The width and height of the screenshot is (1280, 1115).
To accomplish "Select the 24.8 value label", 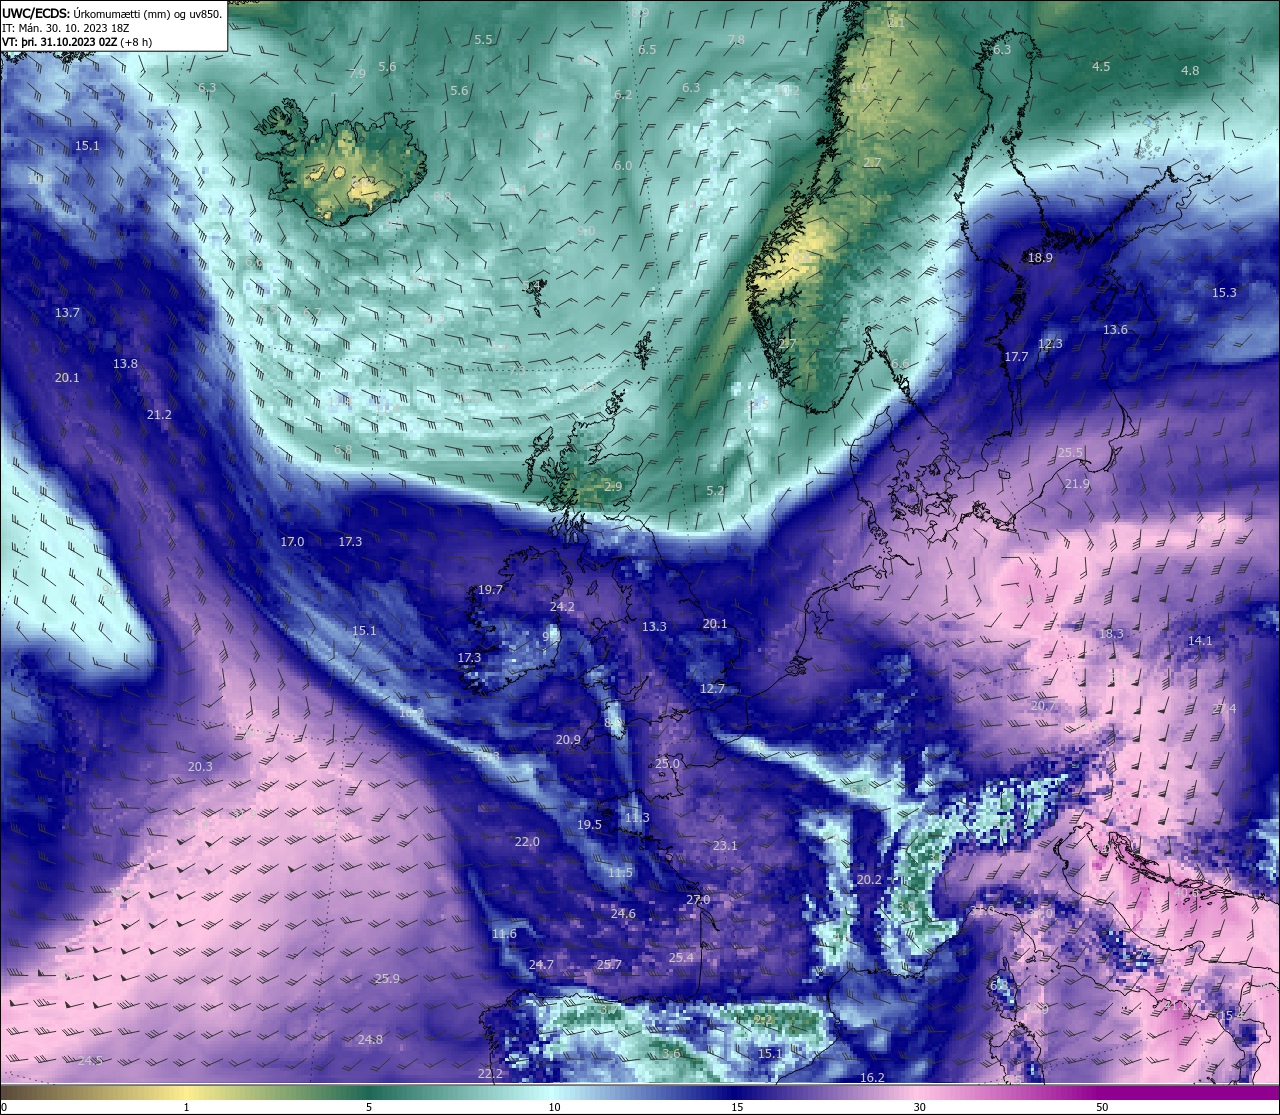I will 370,1039.
